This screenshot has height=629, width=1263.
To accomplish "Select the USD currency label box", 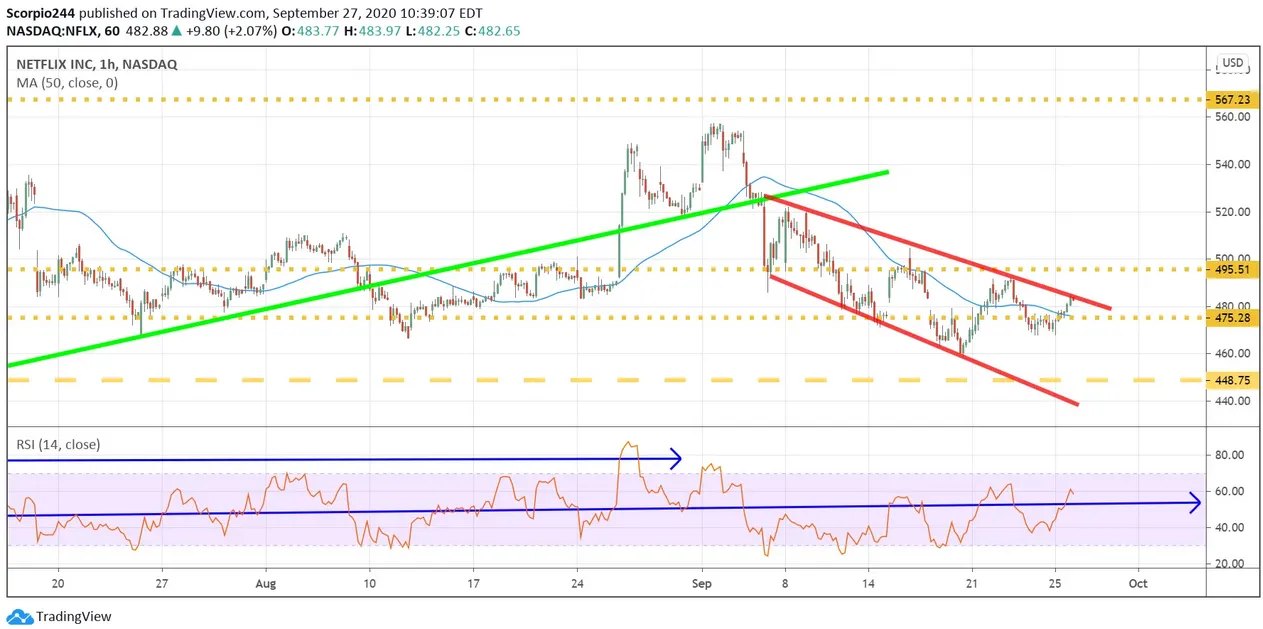I will (x=1232, y=63).
